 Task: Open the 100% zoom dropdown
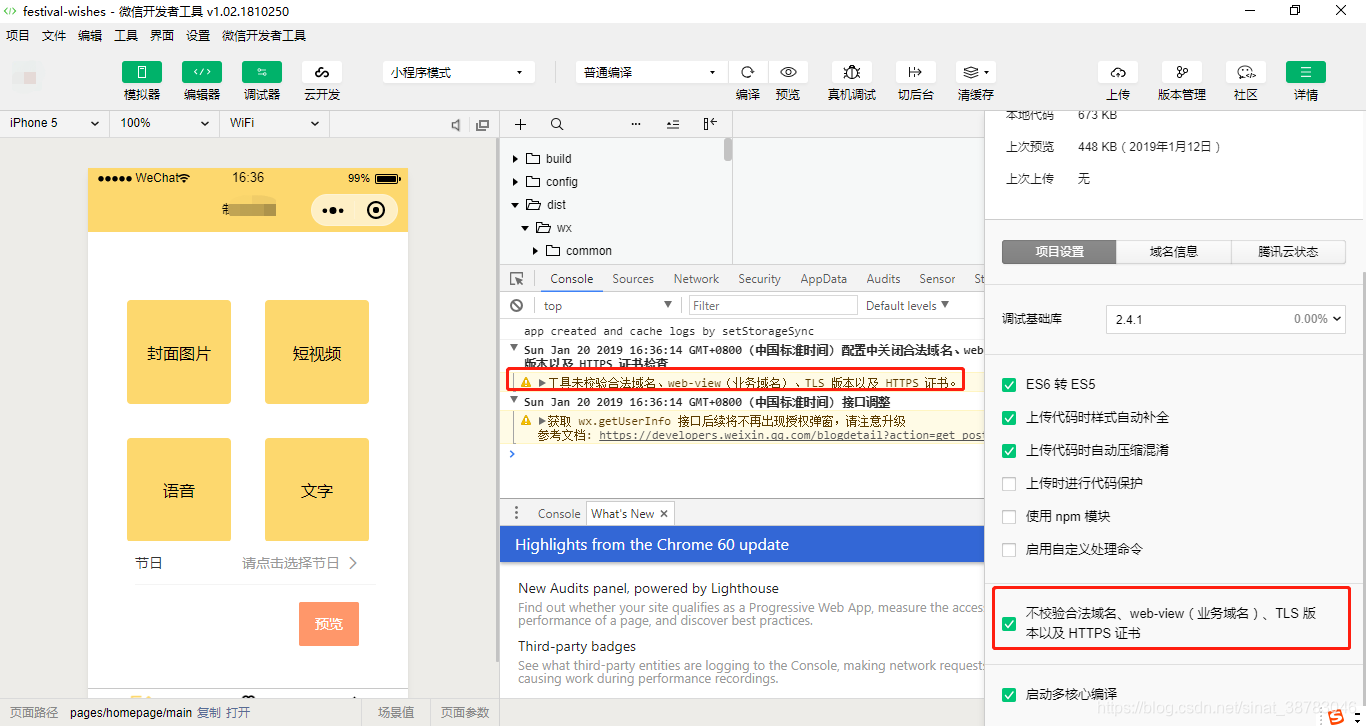click(x=164, y=123)
